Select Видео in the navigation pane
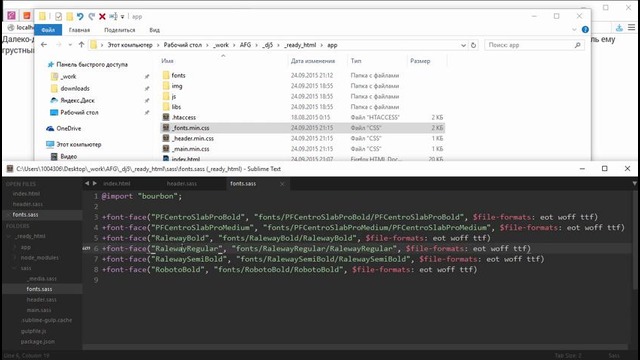This screenshot has width=640, height=360. [x=68, y=156]
